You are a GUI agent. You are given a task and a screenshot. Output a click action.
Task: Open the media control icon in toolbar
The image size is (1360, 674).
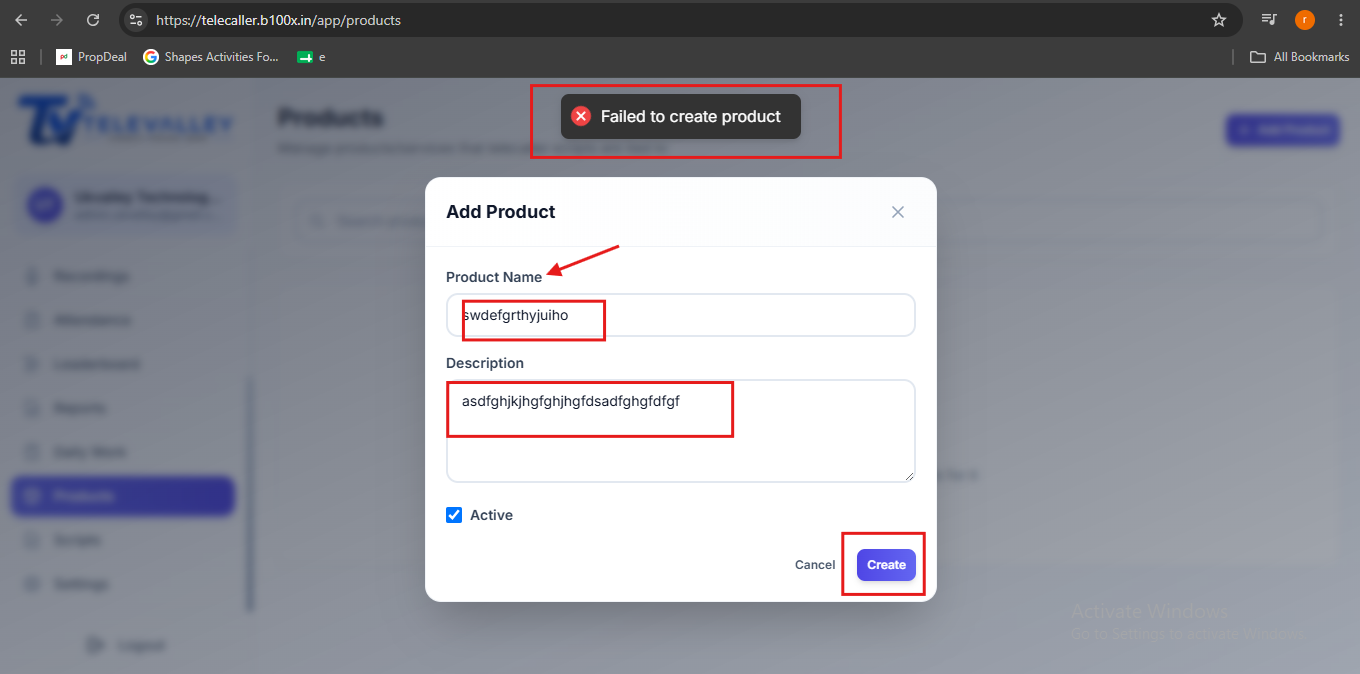click(x=1268, y=20)
